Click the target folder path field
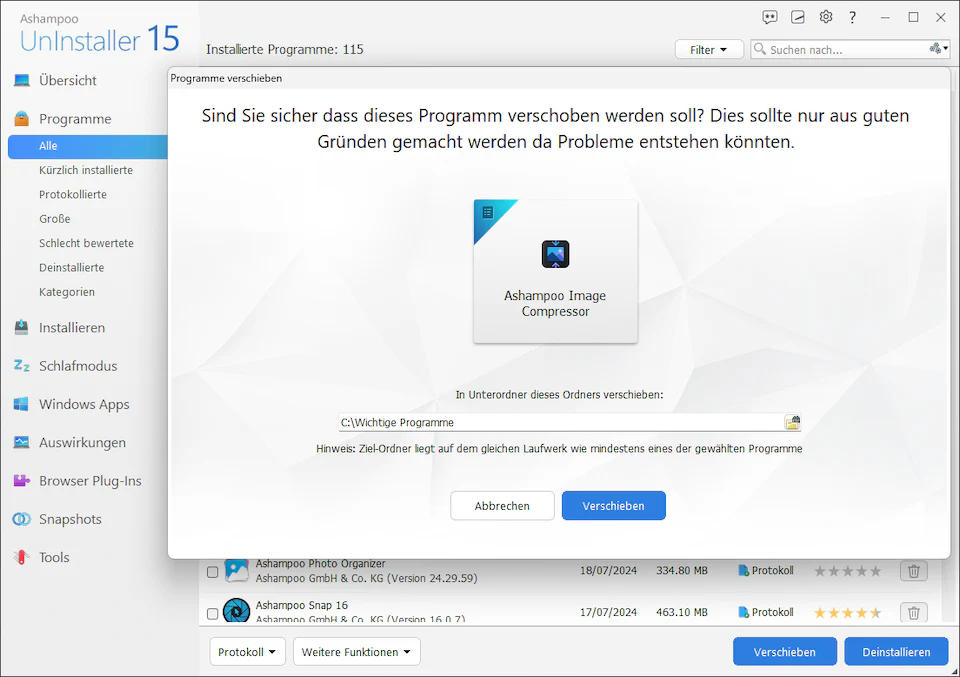The height and width of the screenshot is (677, 960). (561, 422)
